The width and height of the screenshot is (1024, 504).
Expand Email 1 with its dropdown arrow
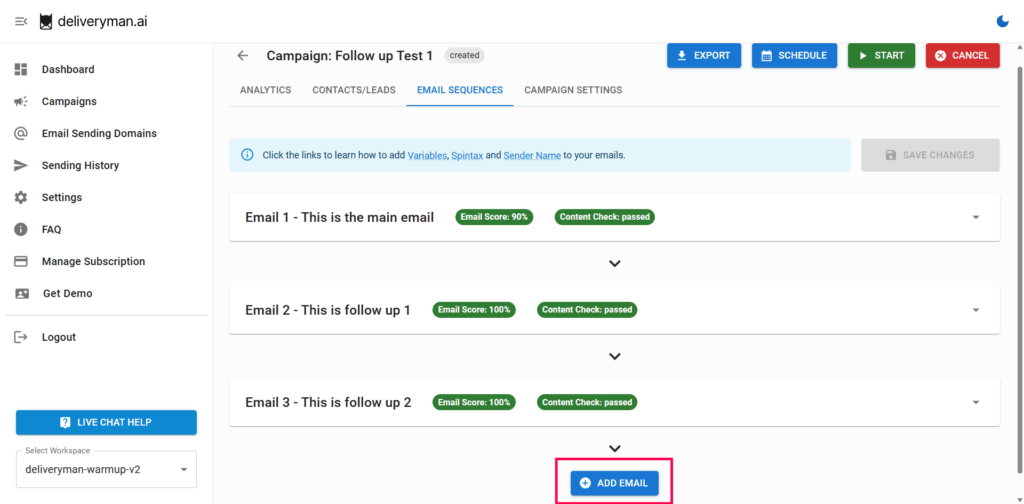click(976, 217)
